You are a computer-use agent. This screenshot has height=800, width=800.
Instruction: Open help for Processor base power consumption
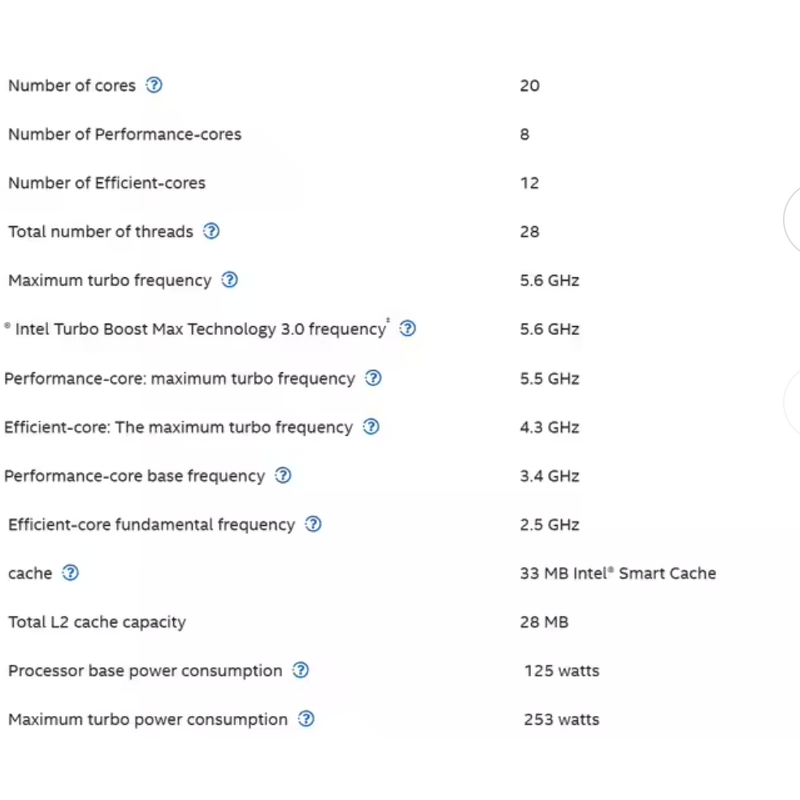coord(300,670)
